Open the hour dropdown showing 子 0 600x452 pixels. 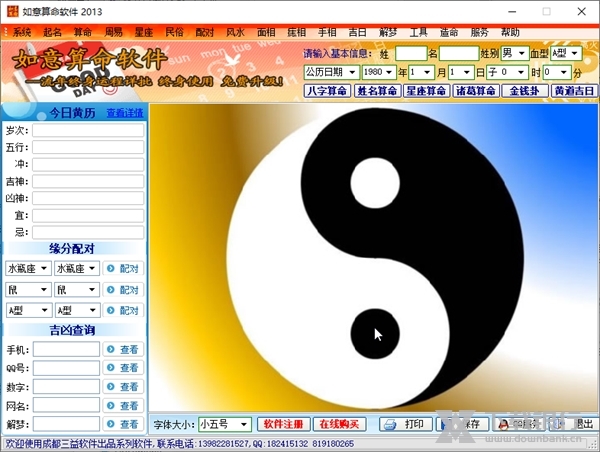pyautogui.click(x=508, y=72)
